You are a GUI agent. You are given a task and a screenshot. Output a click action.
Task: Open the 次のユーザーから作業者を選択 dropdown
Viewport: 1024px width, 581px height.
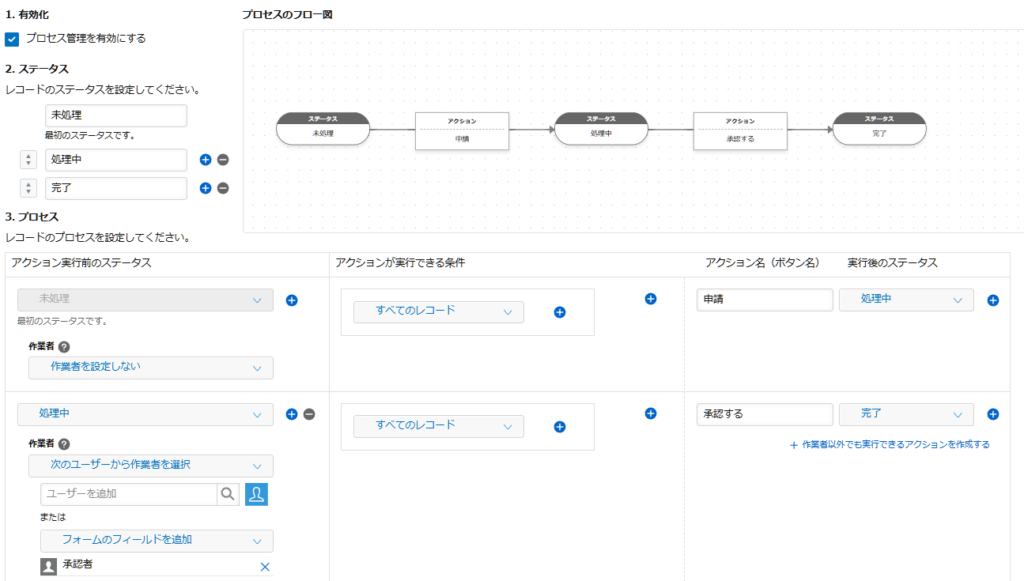(x=150, y=465)
